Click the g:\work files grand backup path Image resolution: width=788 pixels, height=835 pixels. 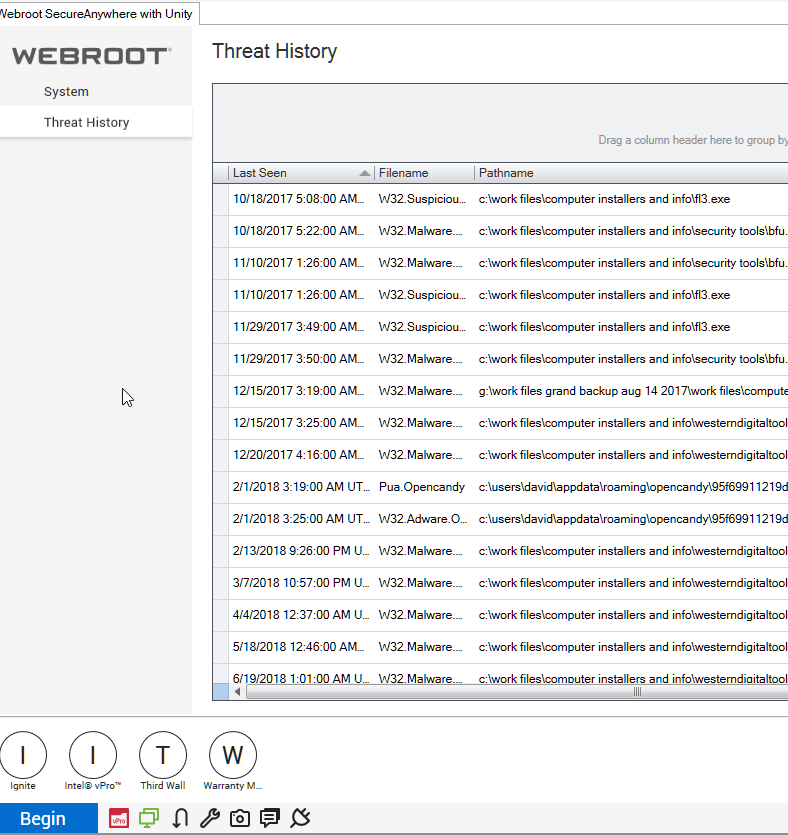click(633, 391)
